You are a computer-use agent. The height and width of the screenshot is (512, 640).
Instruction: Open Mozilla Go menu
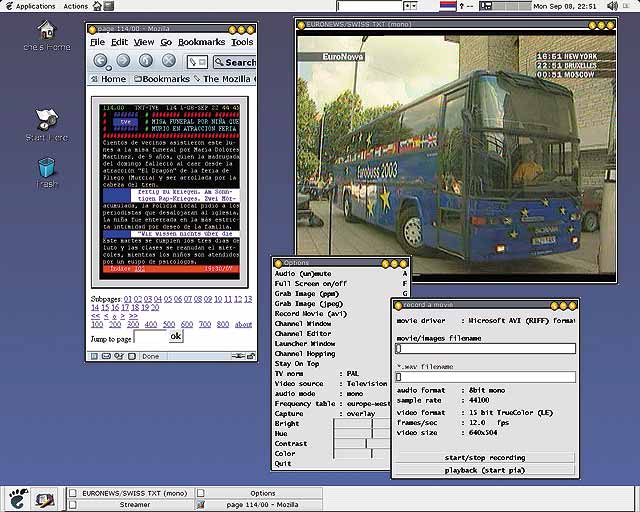tap(166, 42)
